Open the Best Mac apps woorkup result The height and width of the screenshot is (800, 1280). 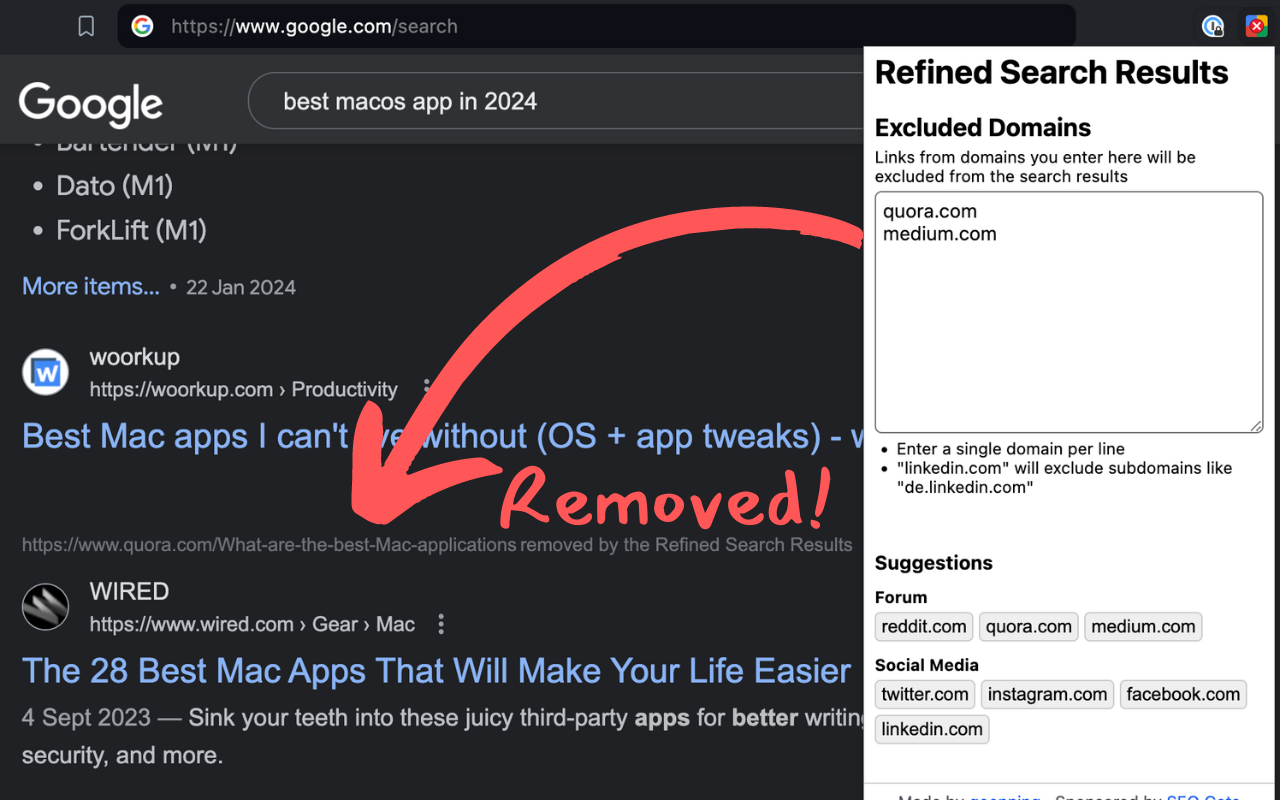pos(442,436)
